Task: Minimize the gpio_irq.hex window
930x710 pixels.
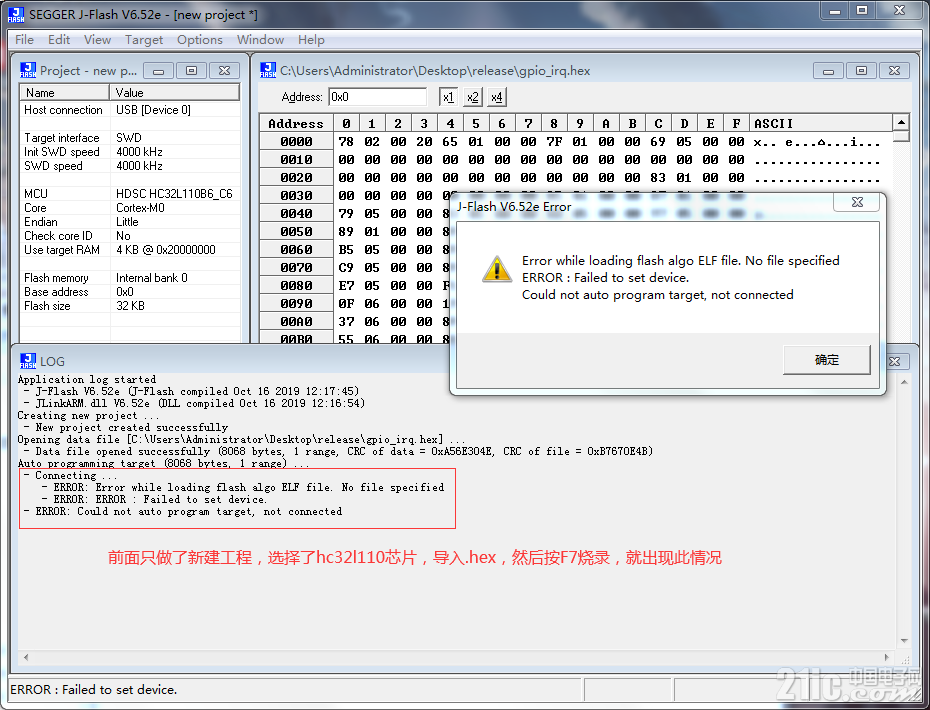Action: [829, 71]
